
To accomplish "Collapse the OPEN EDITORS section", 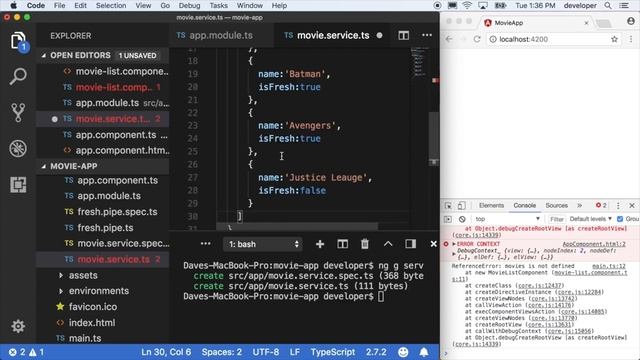I will coord(44,56).
